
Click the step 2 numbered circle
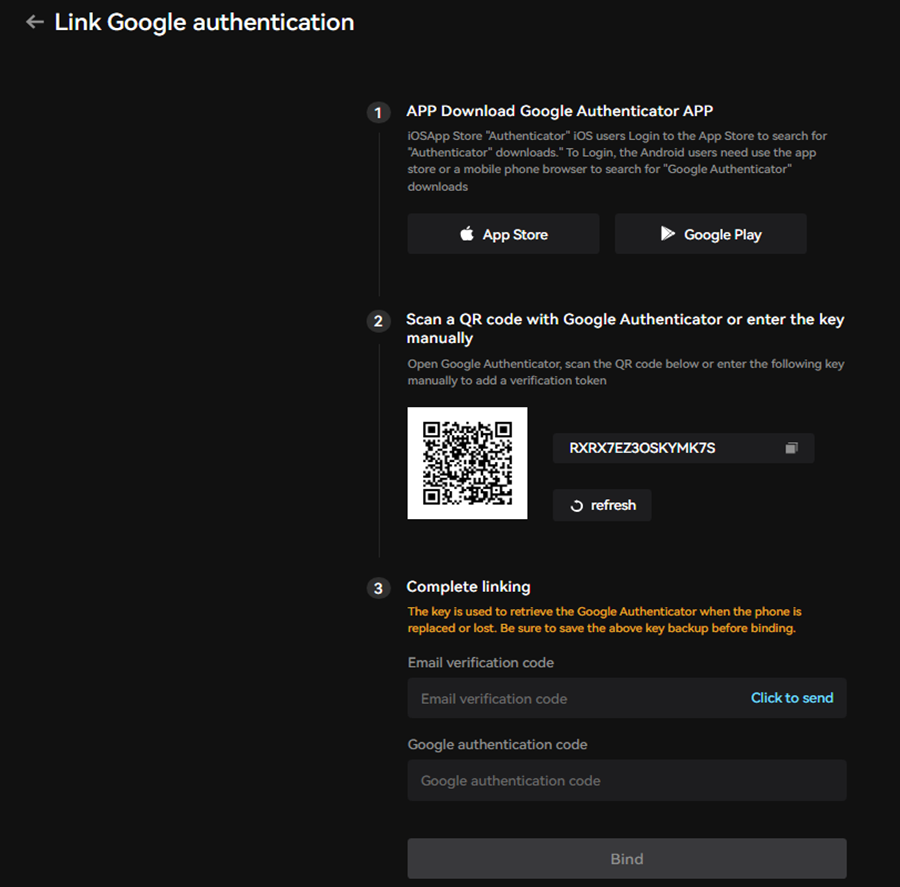pyautogui.click(x=378, y=321)
